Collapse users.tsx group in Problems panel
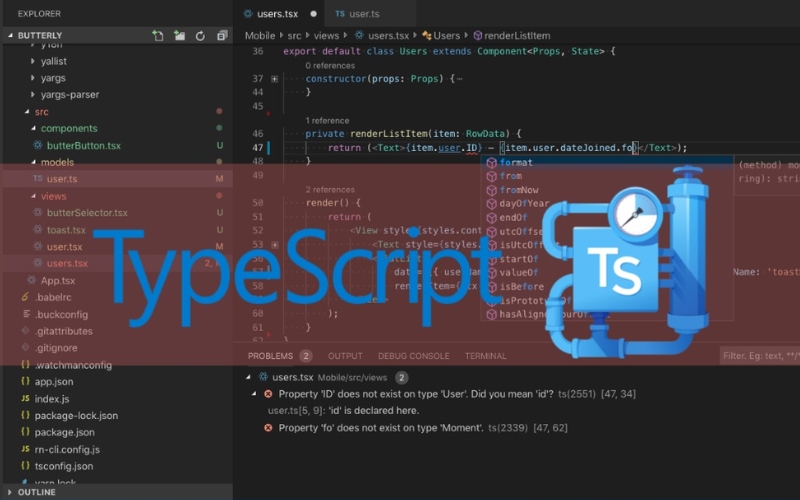The height and width of the screenshot is (500, 800). click(x=248, y=377)
